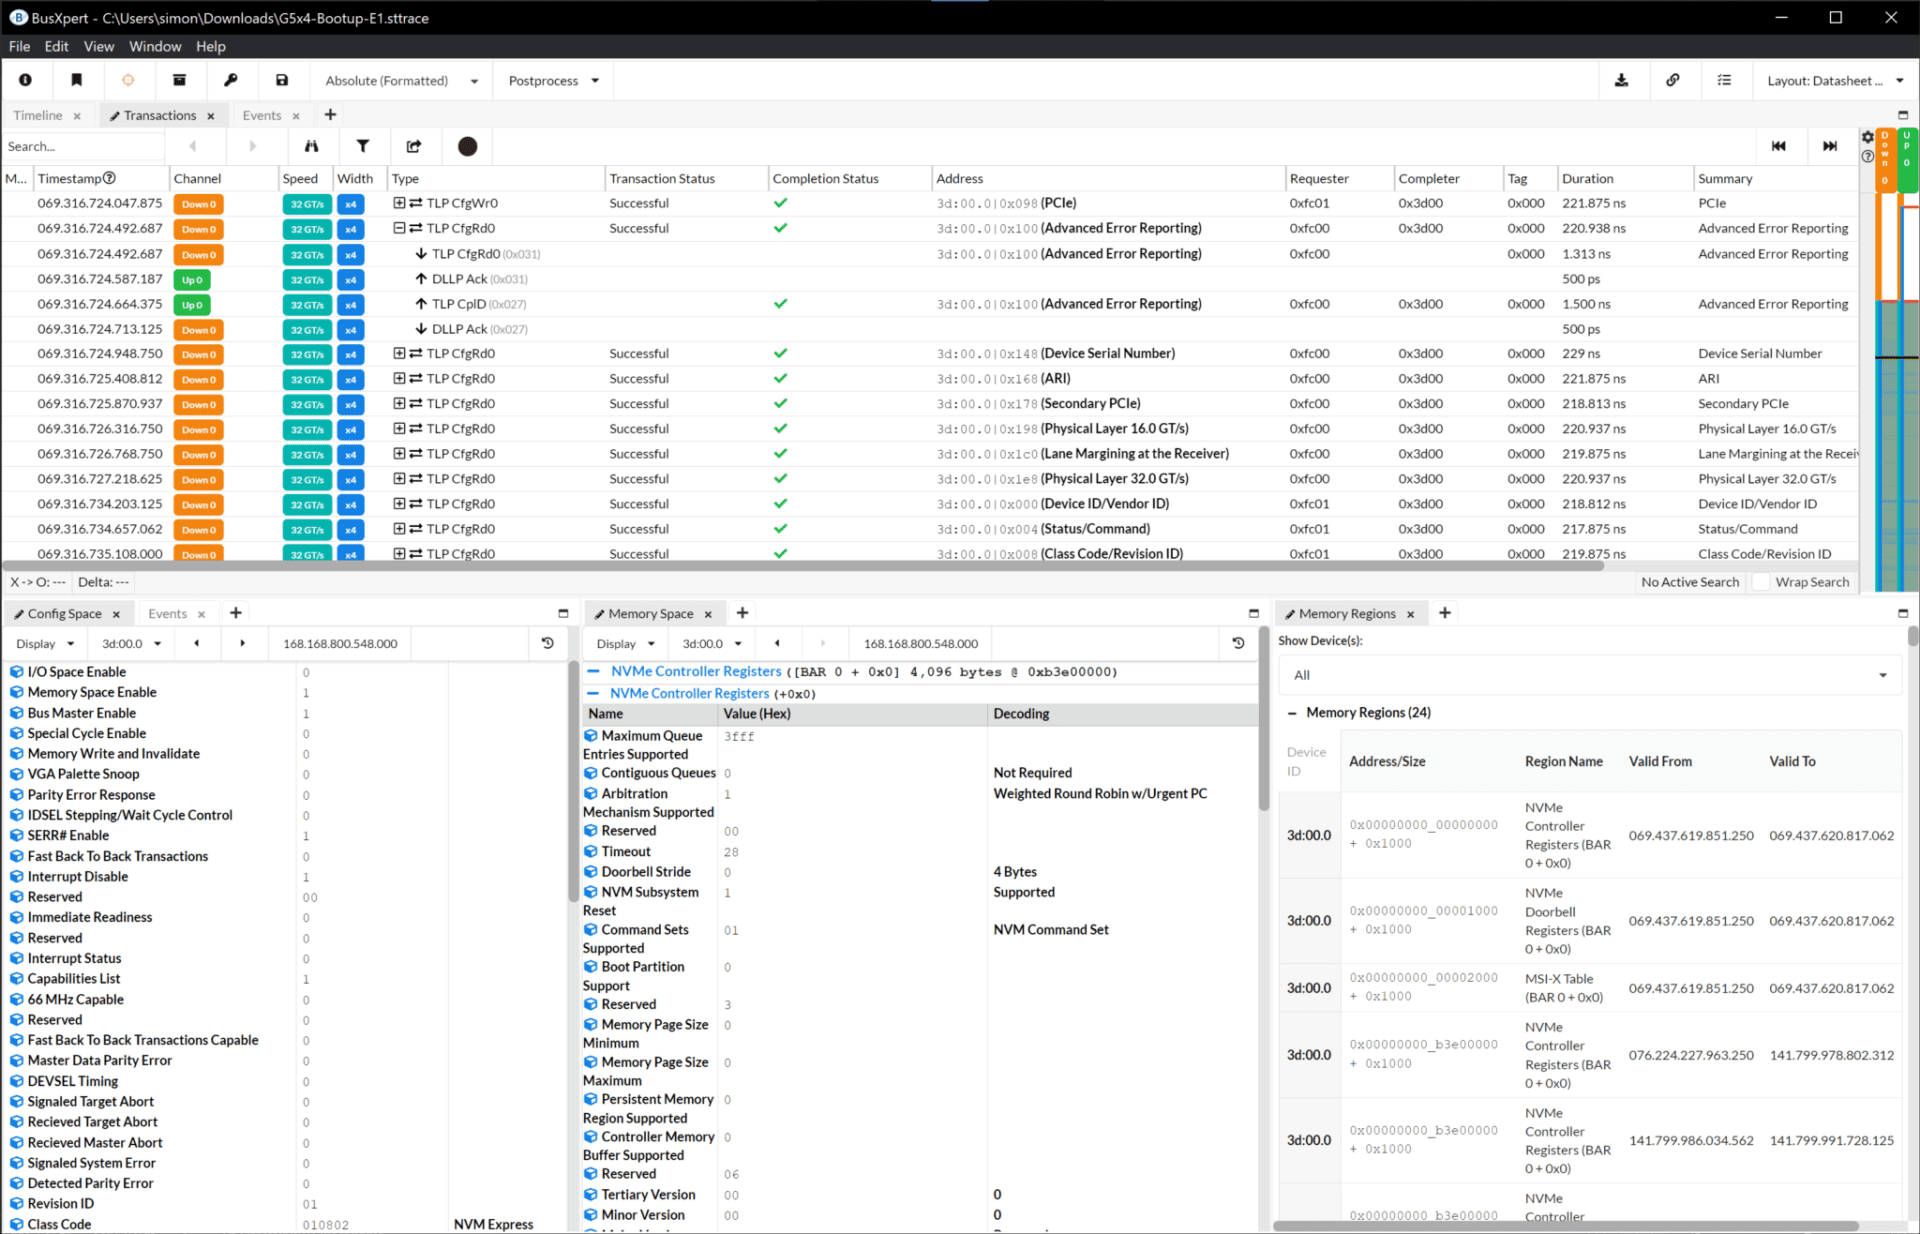Click the link chain icon in the toolbar

click(x=1673, y=80)
